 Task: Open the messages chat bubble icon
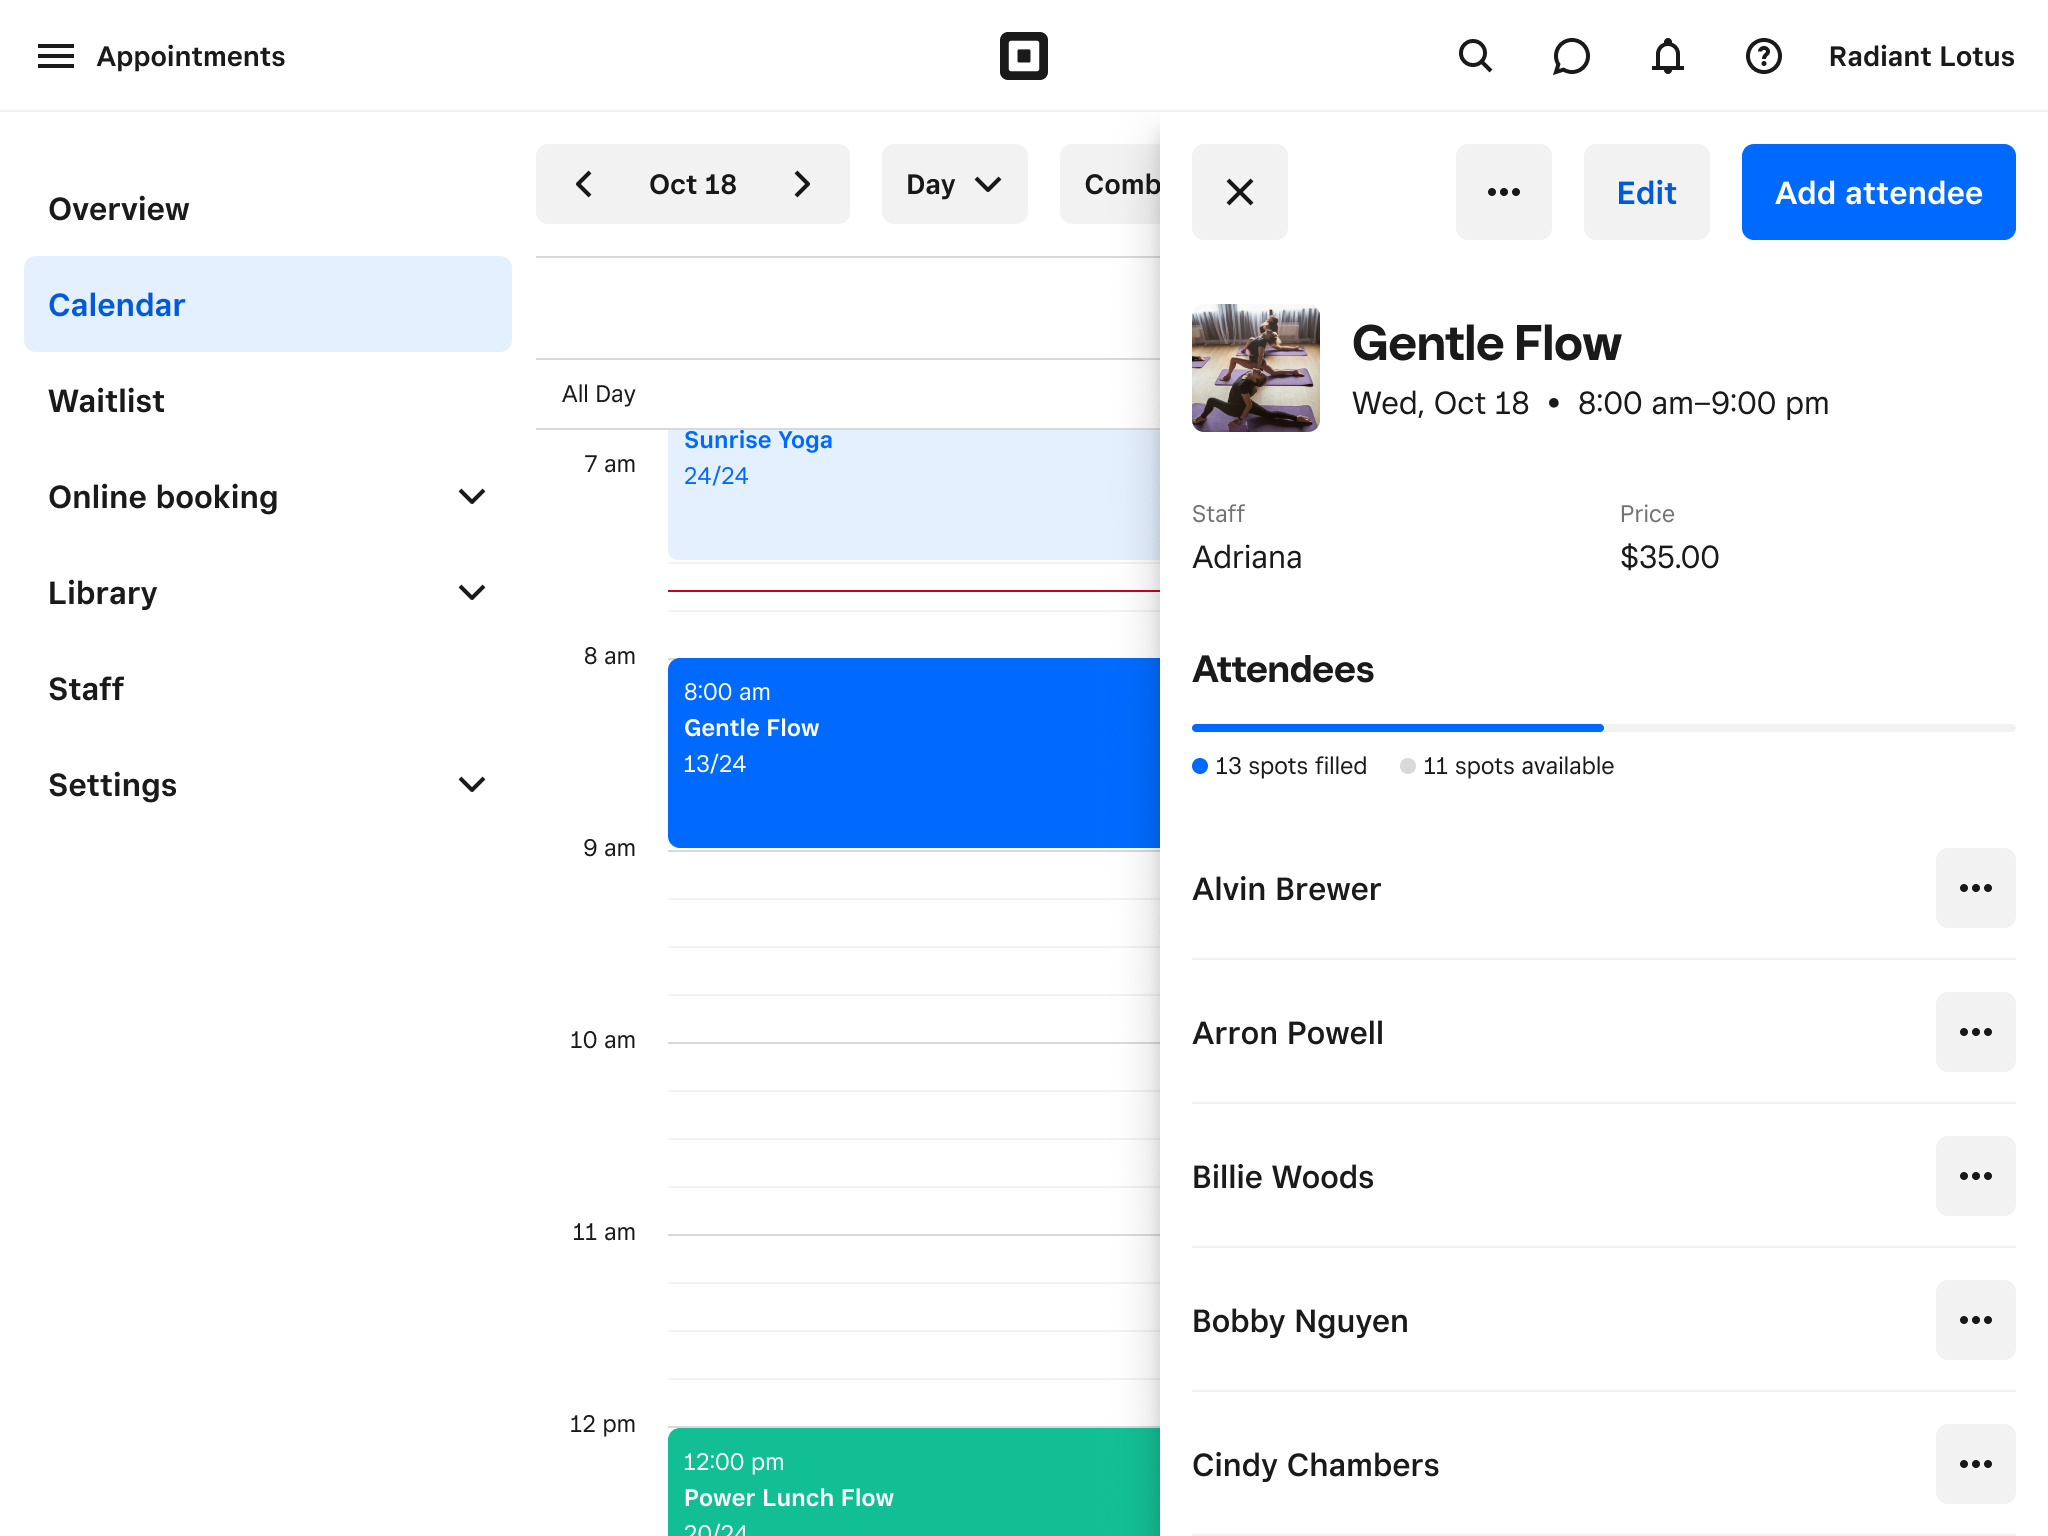pos(1571,56)
